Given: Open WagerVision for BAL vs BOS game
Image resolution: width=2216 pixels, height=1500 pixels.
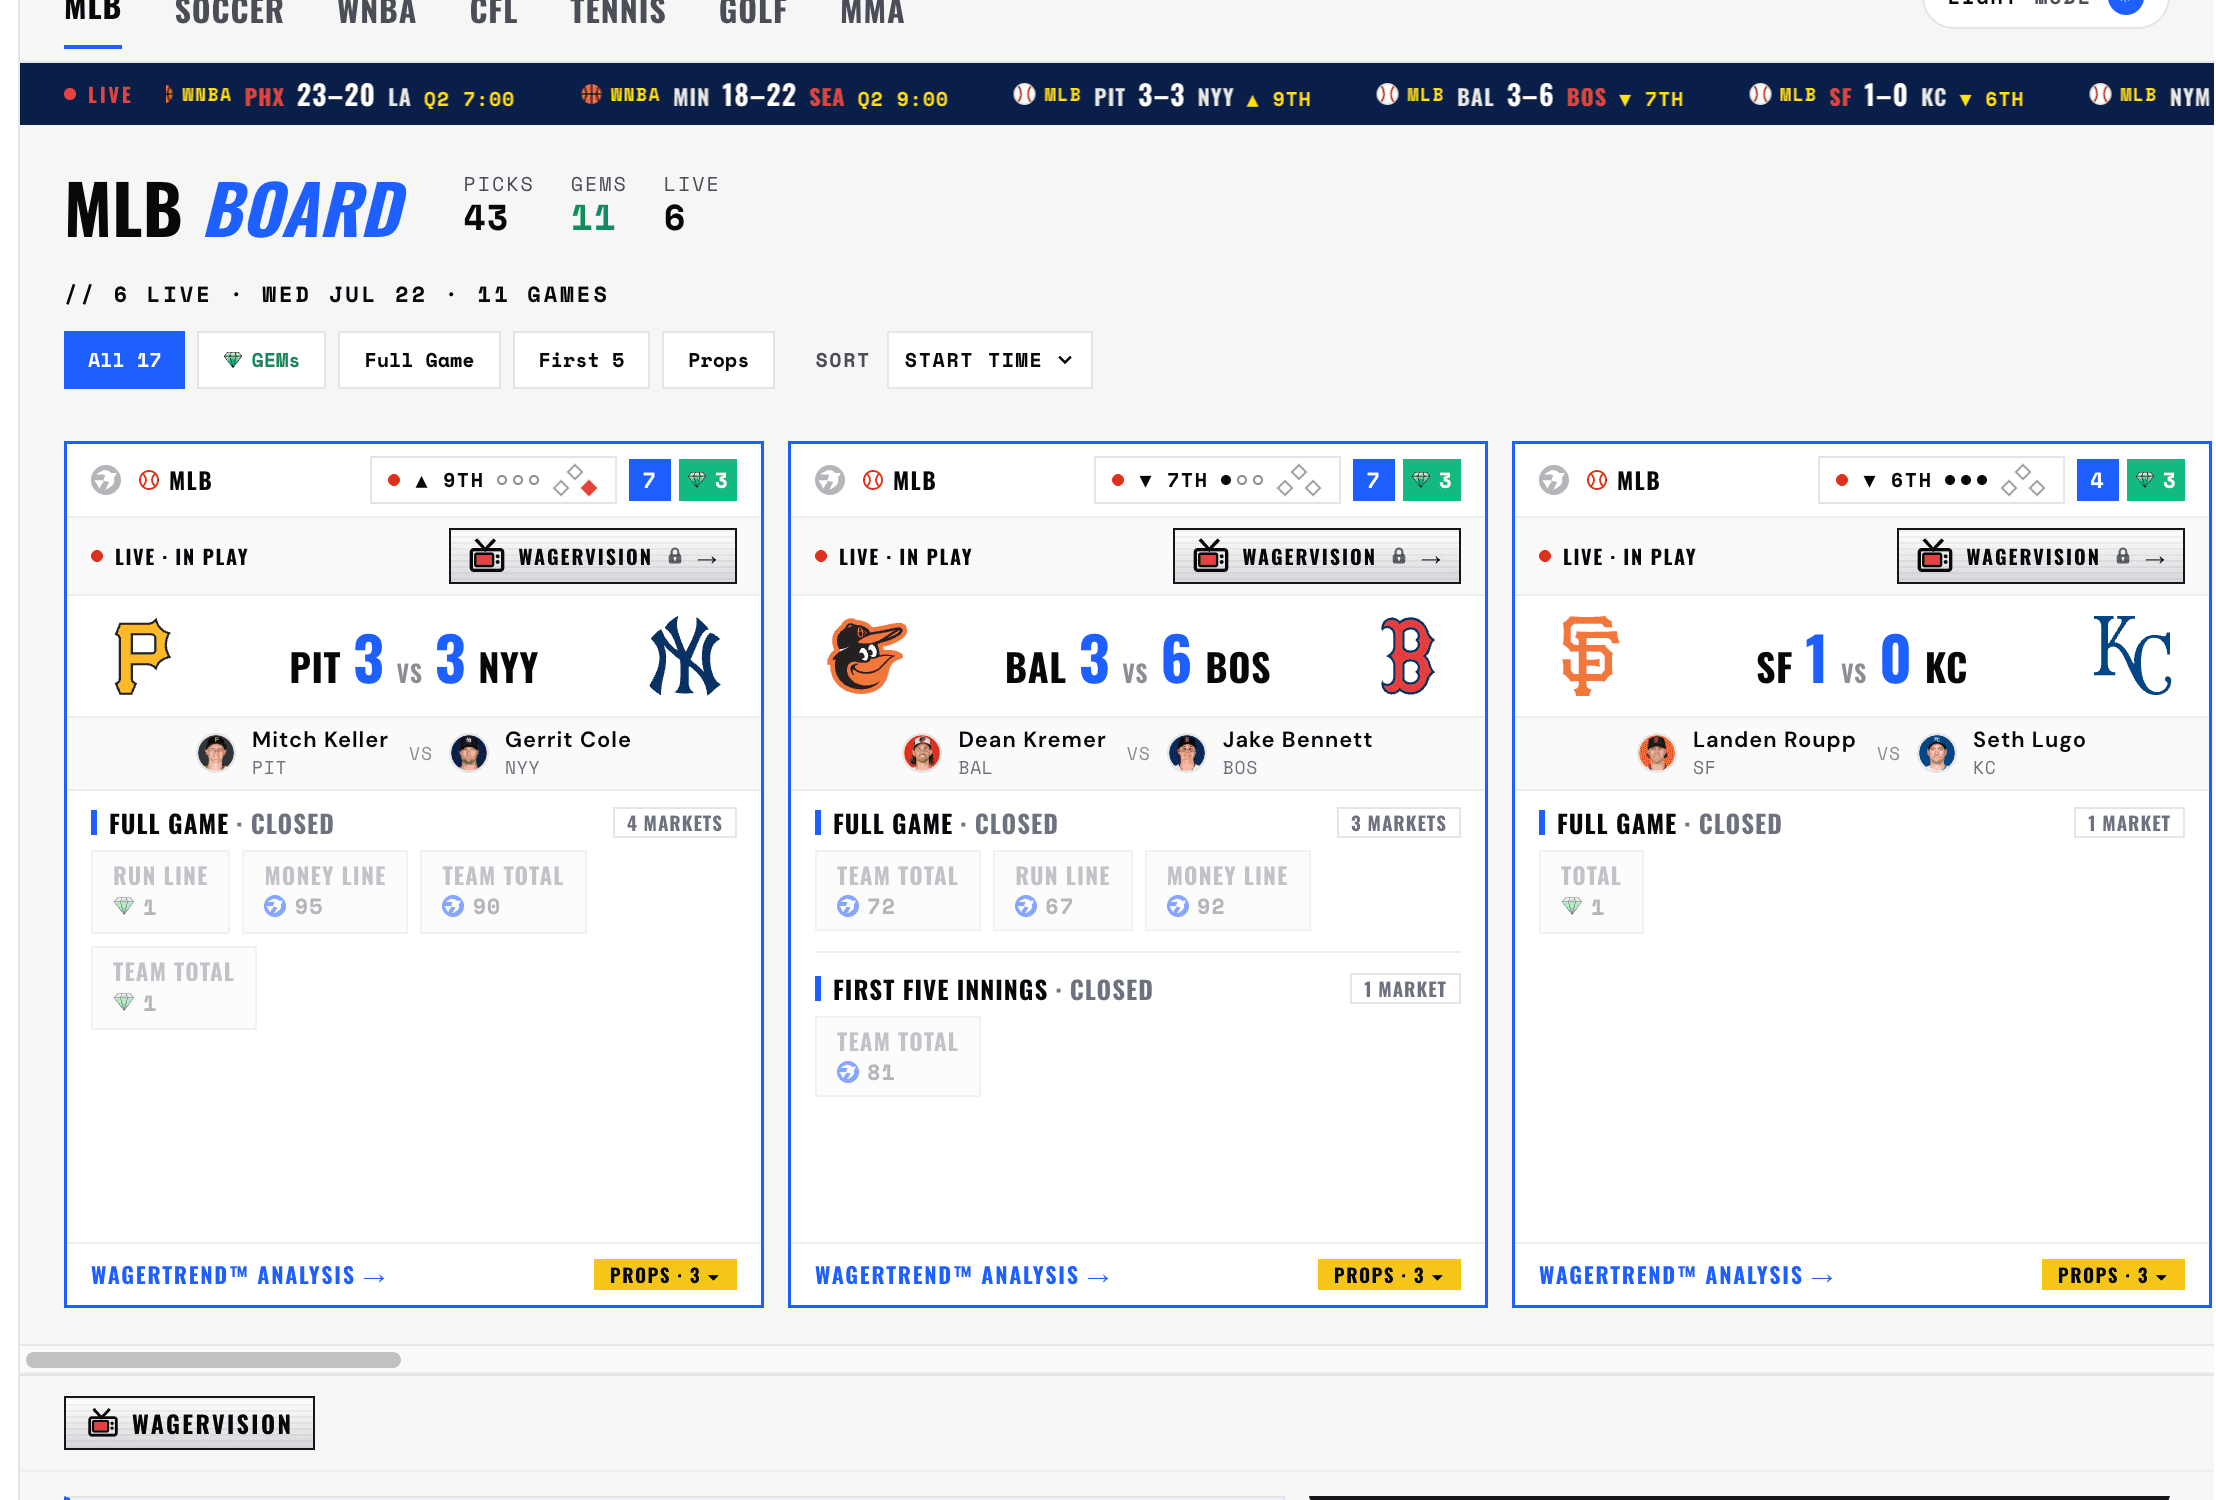Looking at the screenshot, I should click(x=1317, y=556).
